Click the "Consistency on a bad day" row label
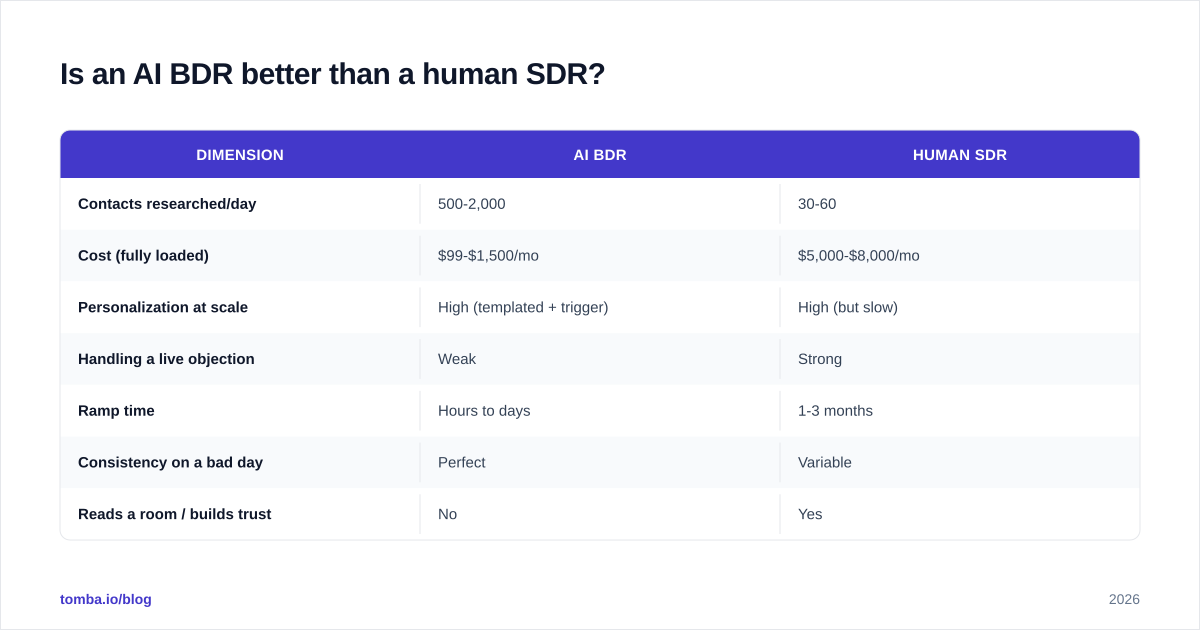 (170, 462)
